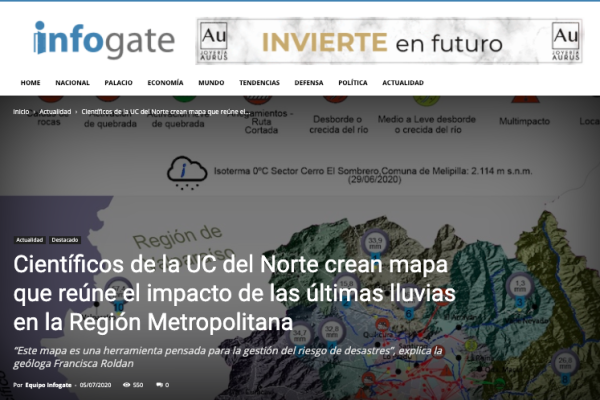
Task: Open the Actualidad category tag
Action: click(29, 240)
